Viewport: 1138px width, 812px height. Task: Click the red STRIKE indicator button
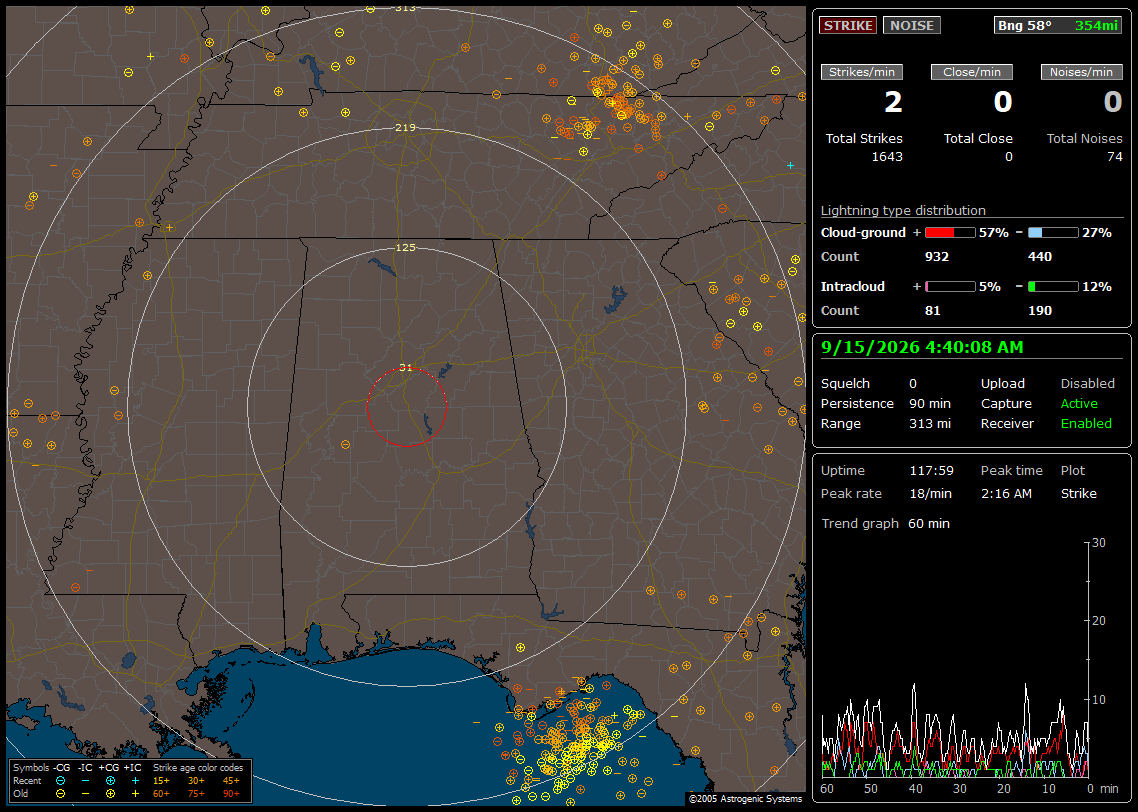(848, 25)
